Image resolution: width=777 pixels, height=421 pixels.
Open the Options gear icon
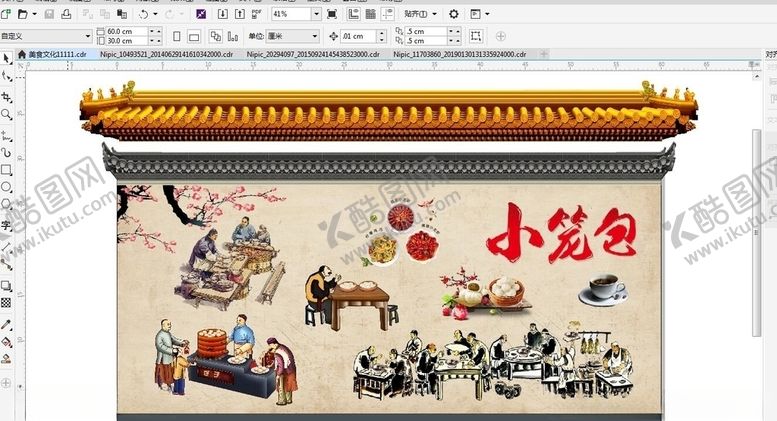[454, 14]
